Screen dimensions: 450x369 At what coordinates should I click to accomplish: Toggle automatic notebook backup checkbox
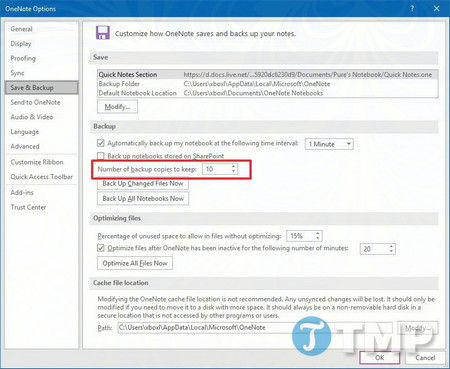pos(101,143)
